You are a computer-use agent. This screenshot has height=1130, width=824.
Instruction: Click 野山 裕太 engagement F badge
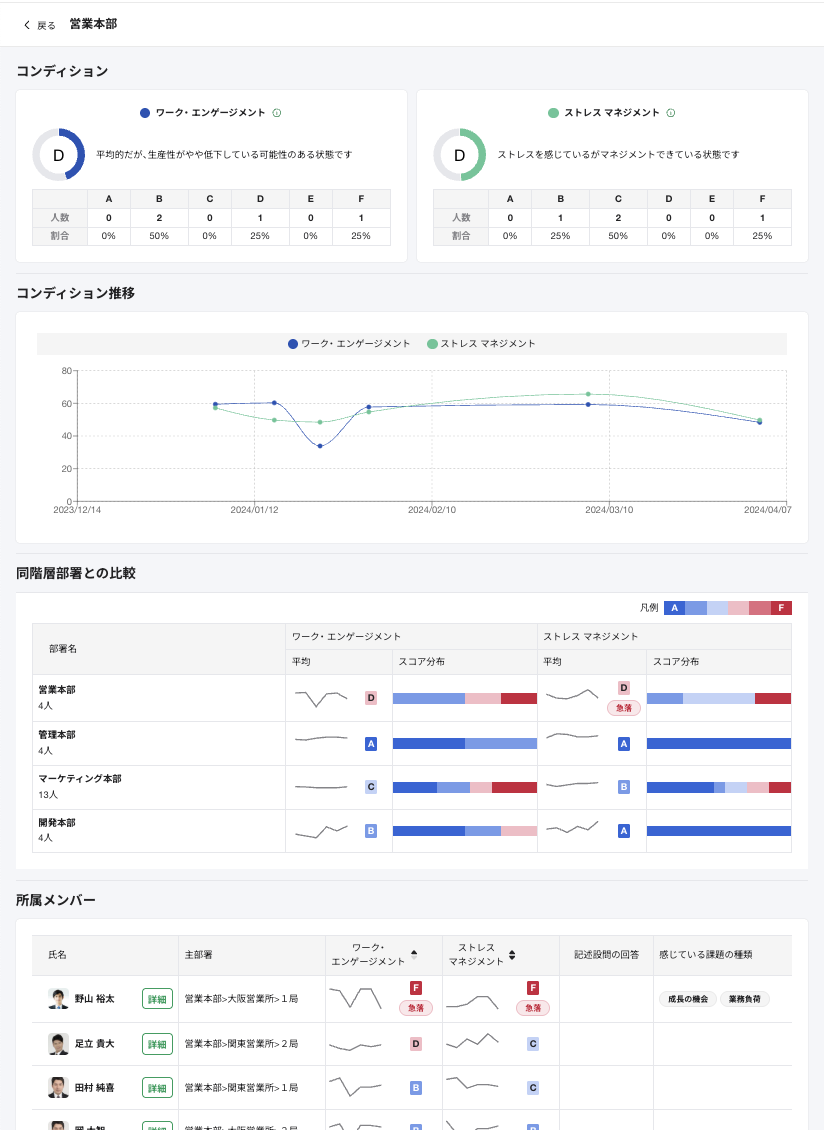(416, 987)
